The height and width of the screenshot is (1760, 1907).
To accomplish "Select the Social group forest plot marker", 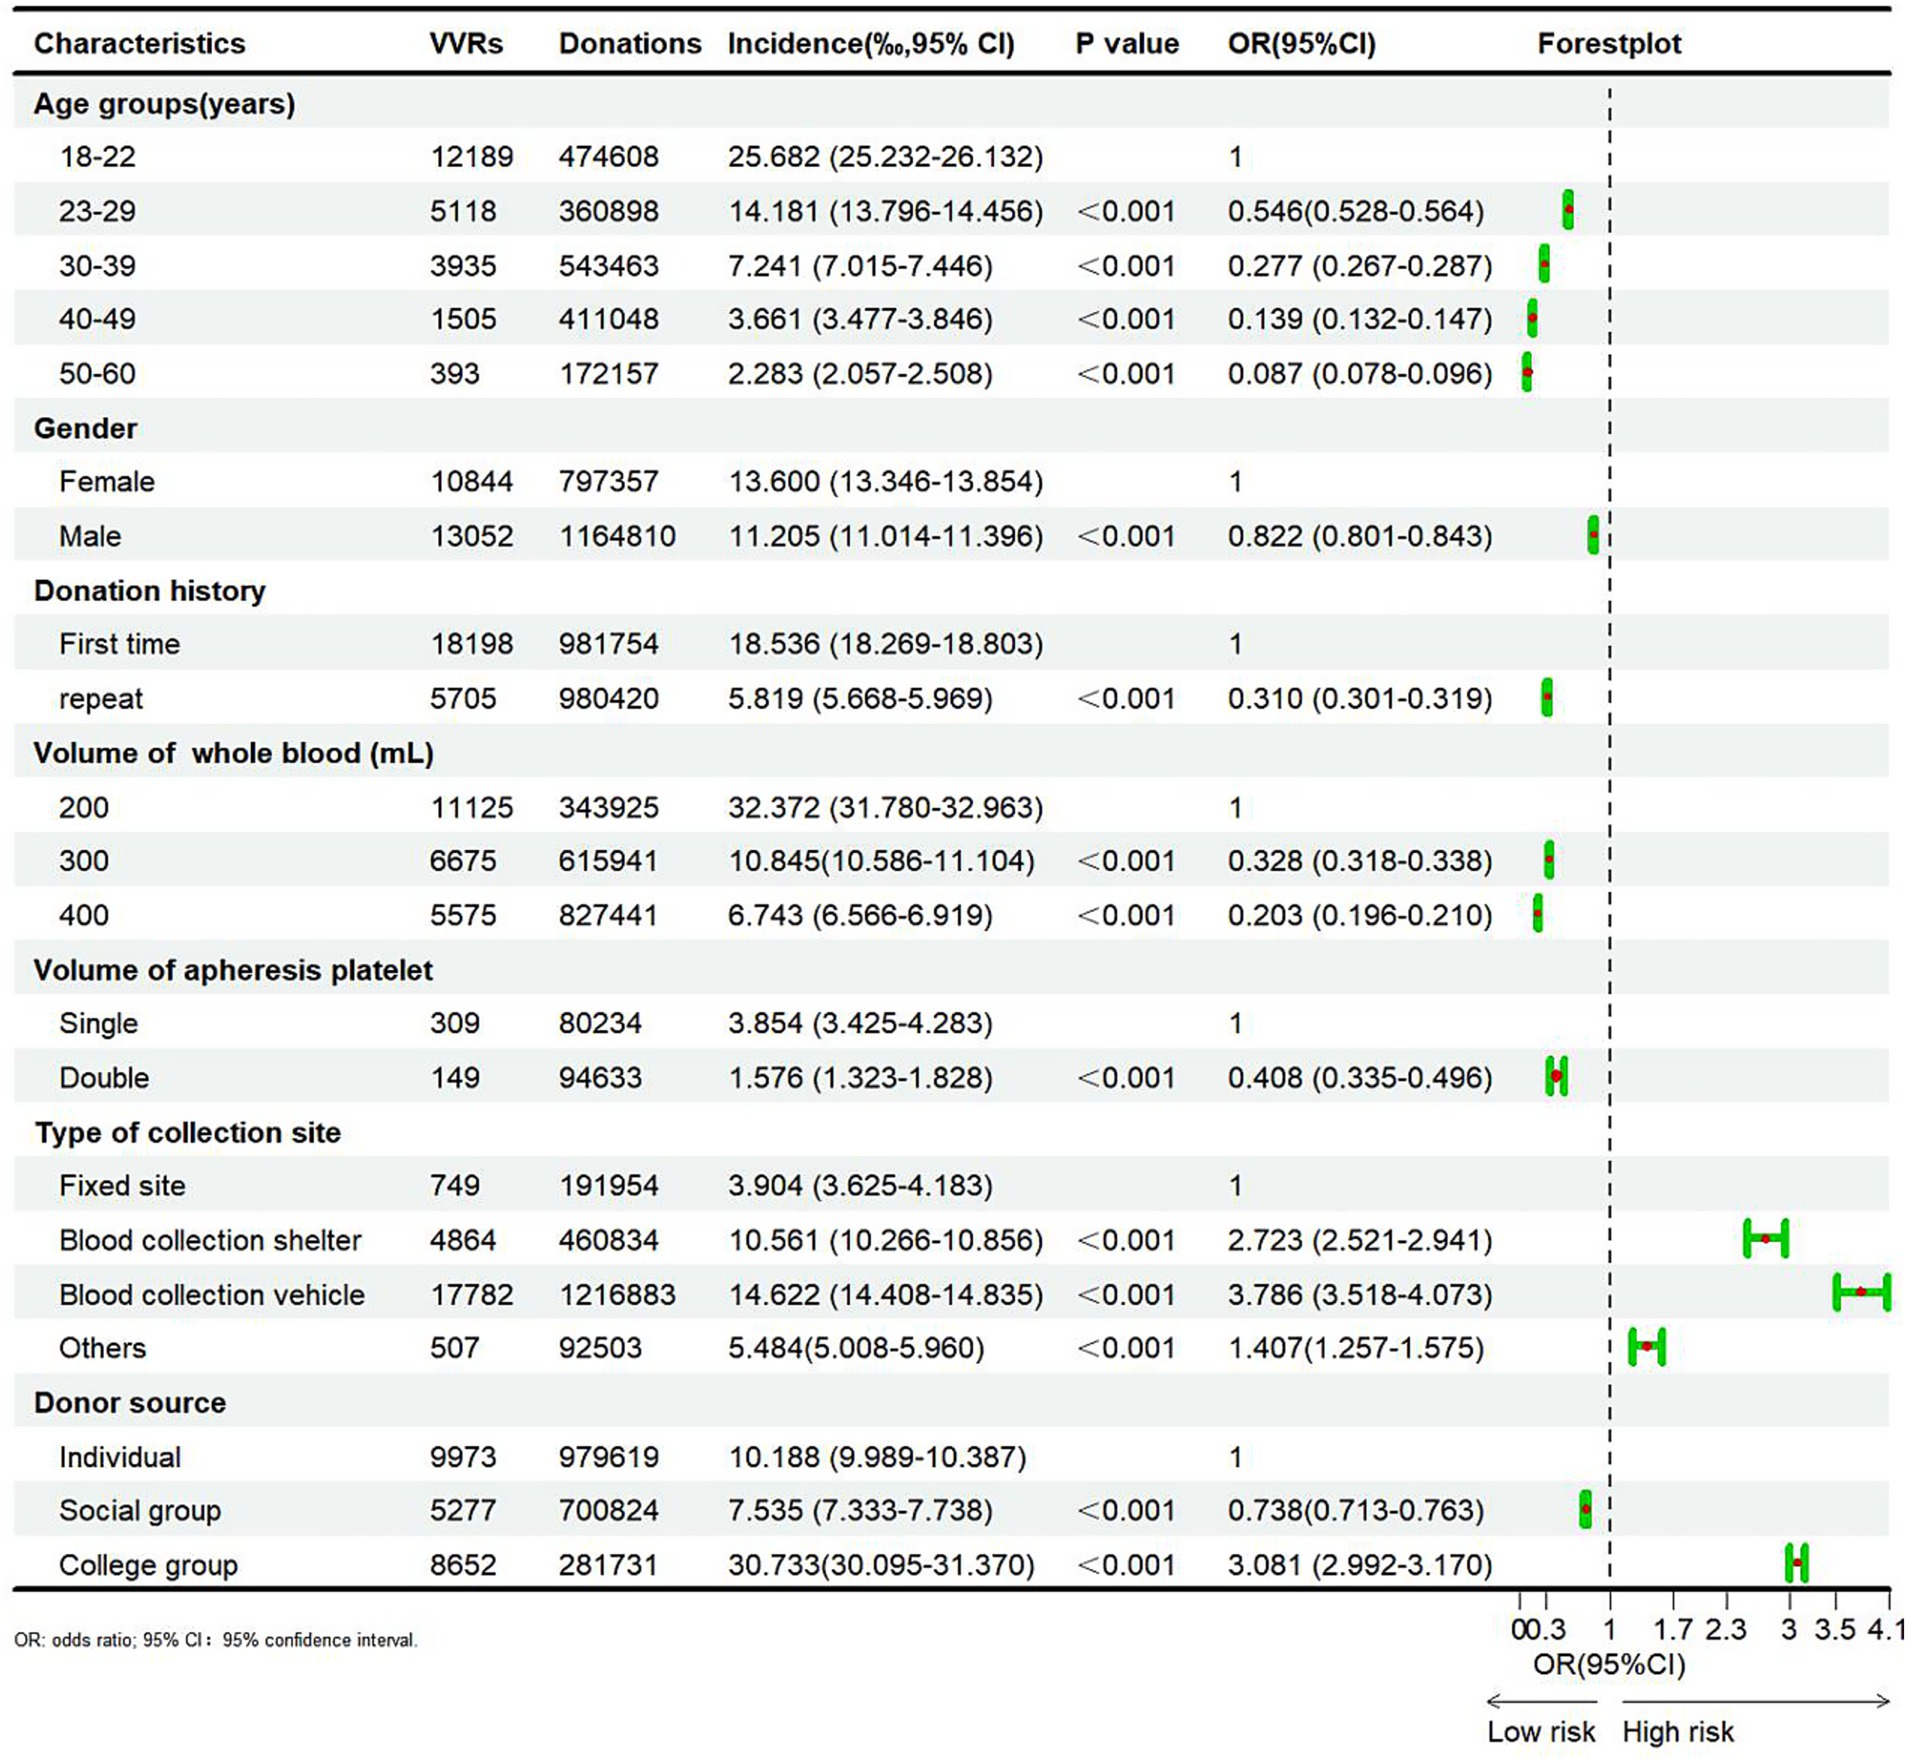I will pos(1585,1508).
